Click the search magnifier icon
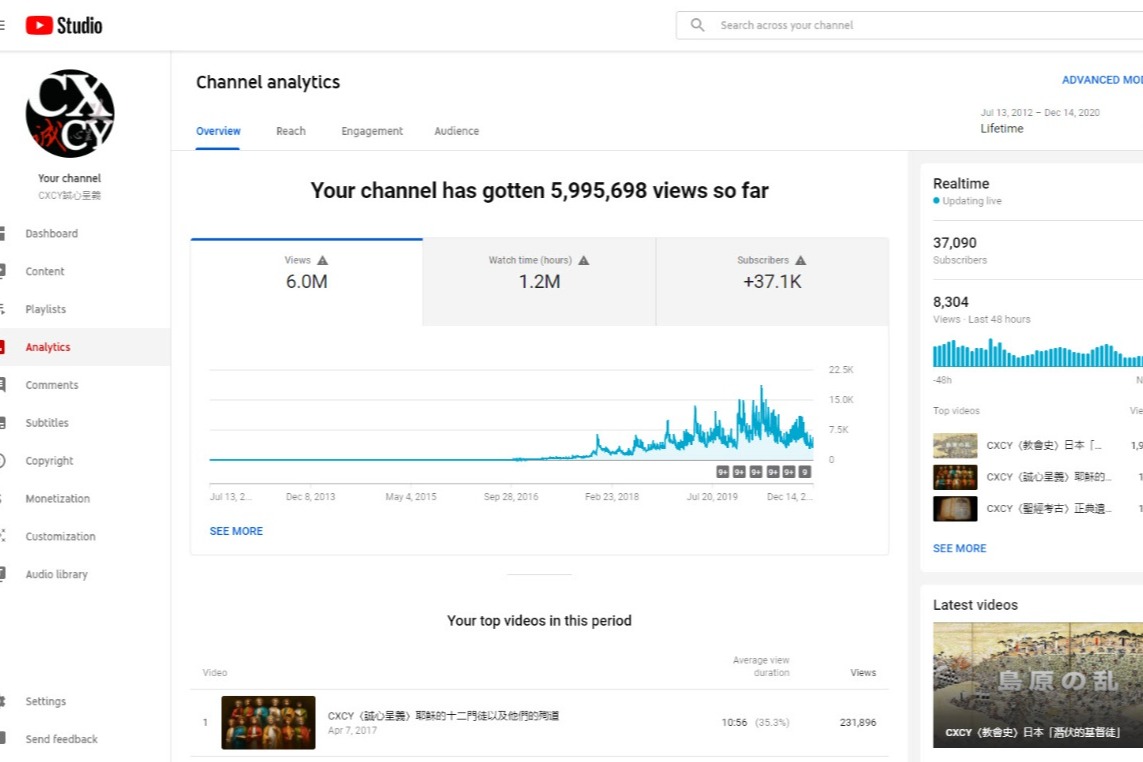 pyautogui.click(x=697, y=25)
